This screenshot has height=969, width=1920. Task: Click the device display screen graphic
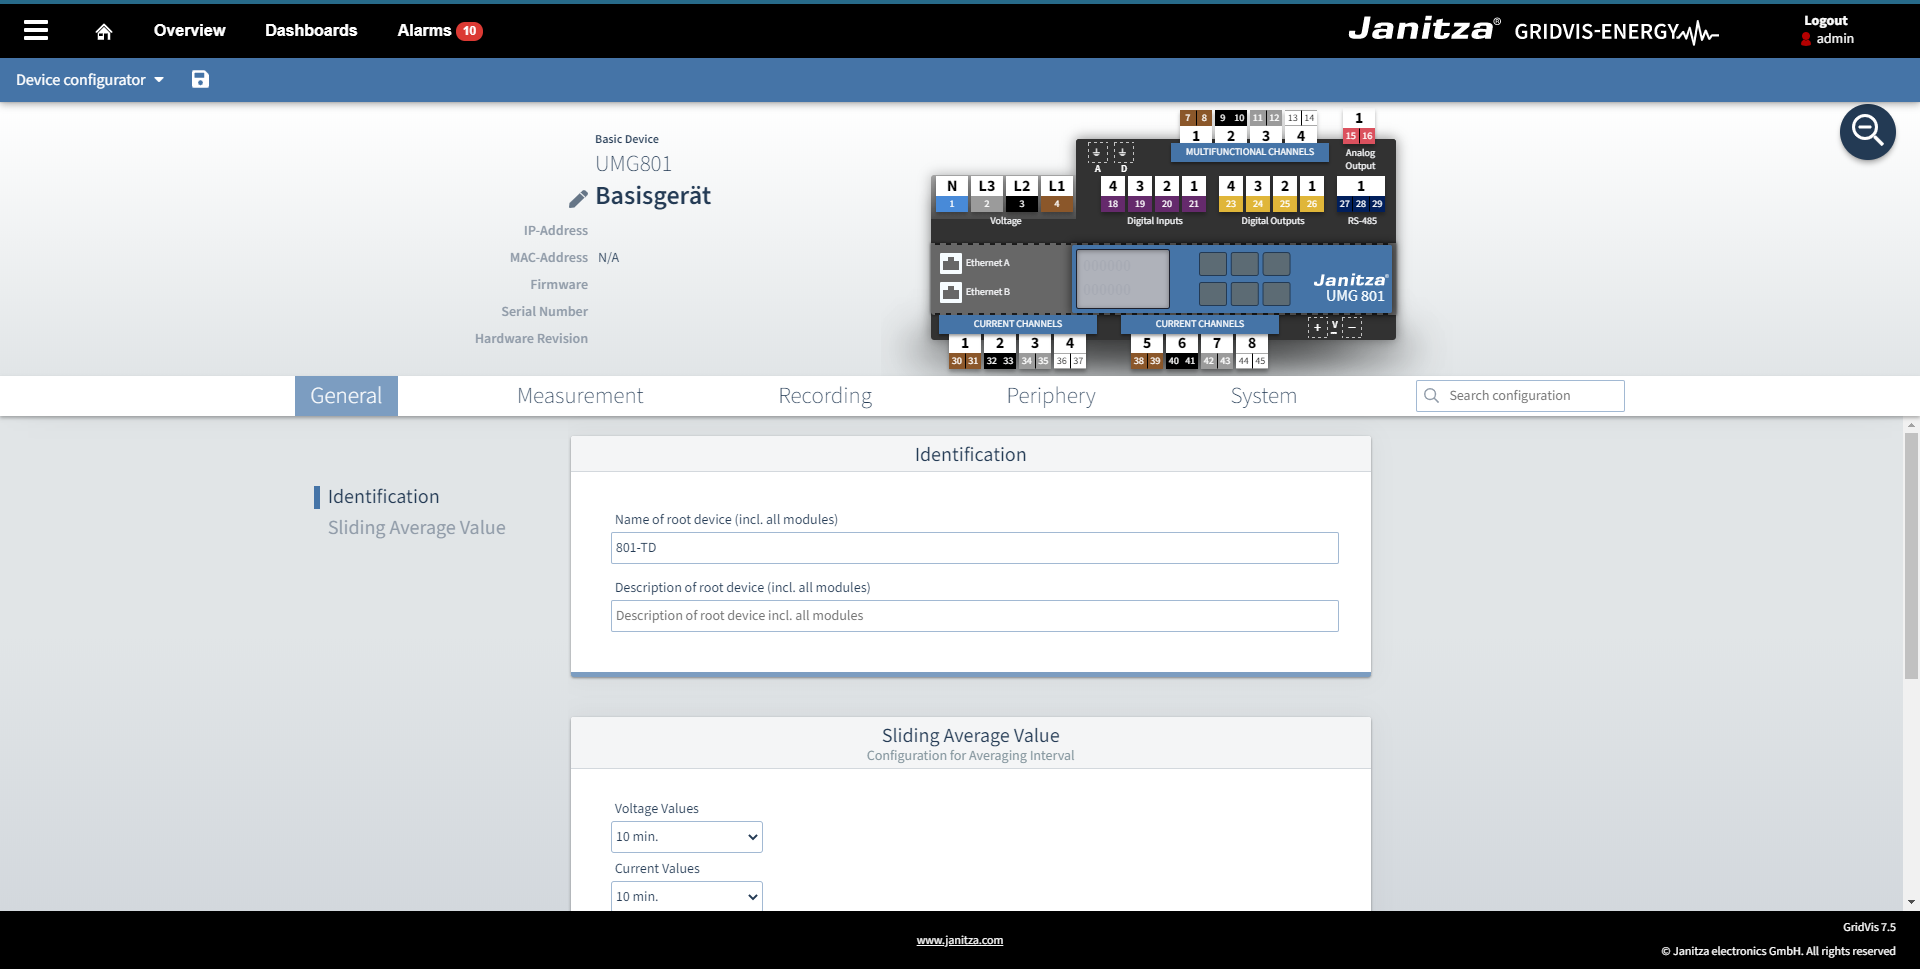[1122, 279]
